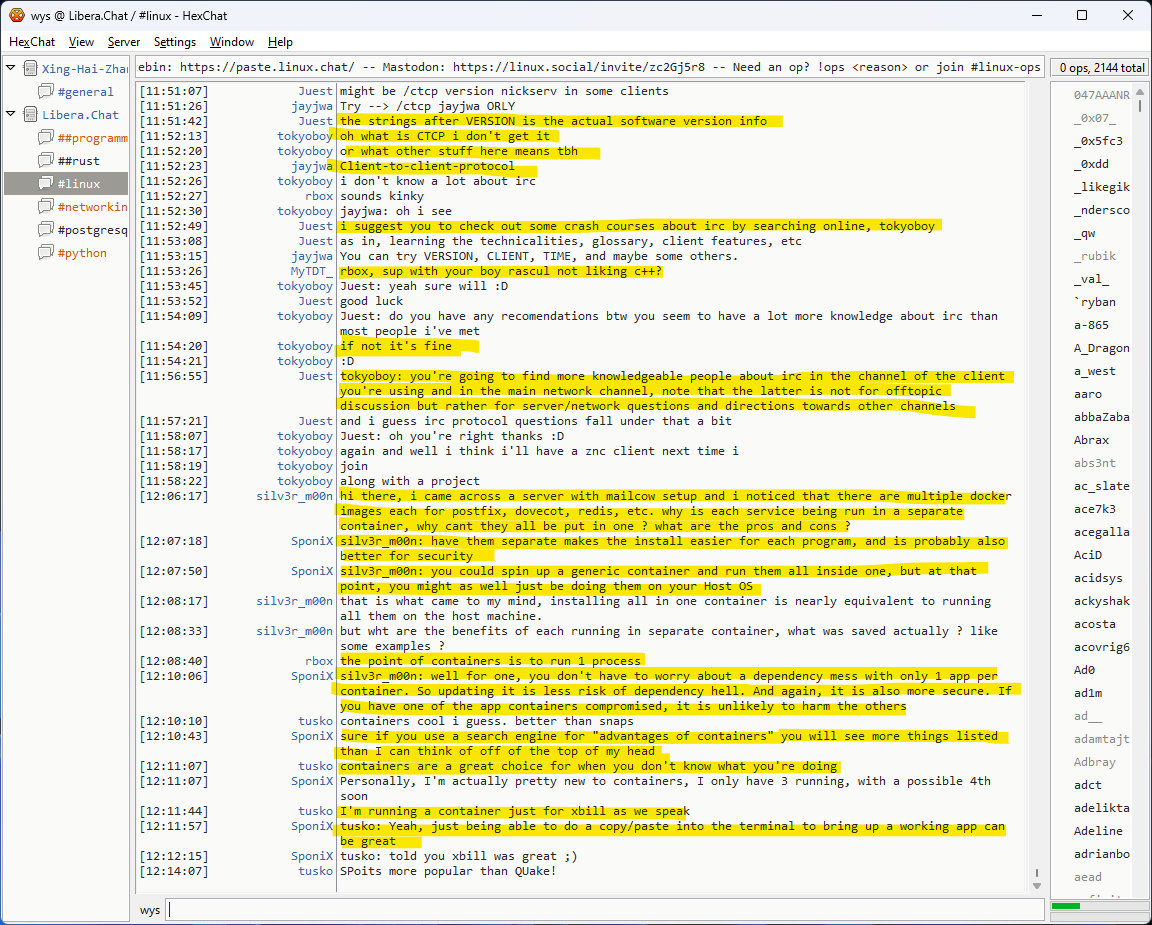
Task: Click the green lag meter bar
Action: pyautogui.click(x=1066, y=906)
